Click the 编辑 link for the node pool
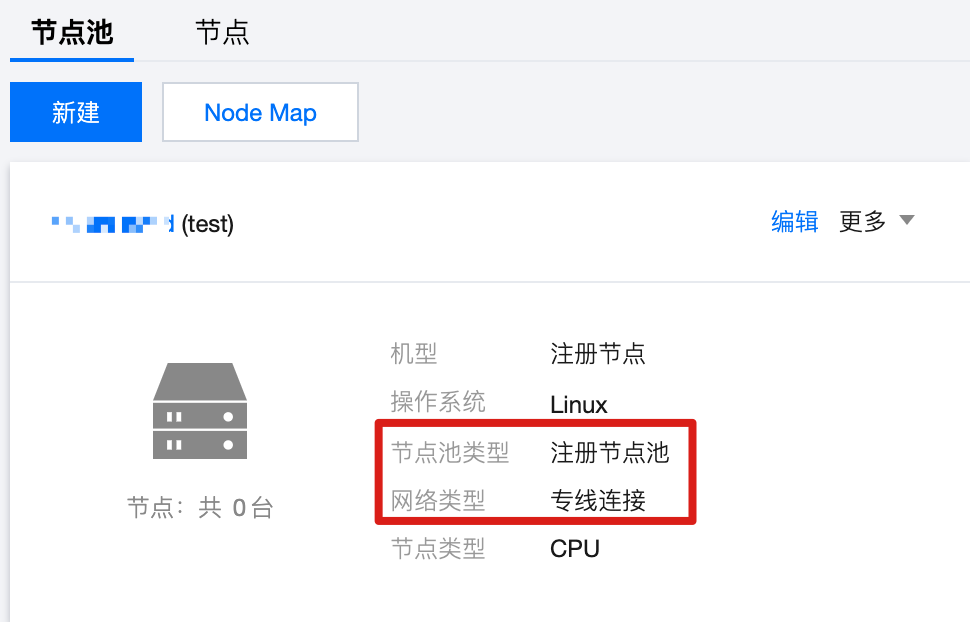The width and height of the screenshot is (970, 622). 795,221
